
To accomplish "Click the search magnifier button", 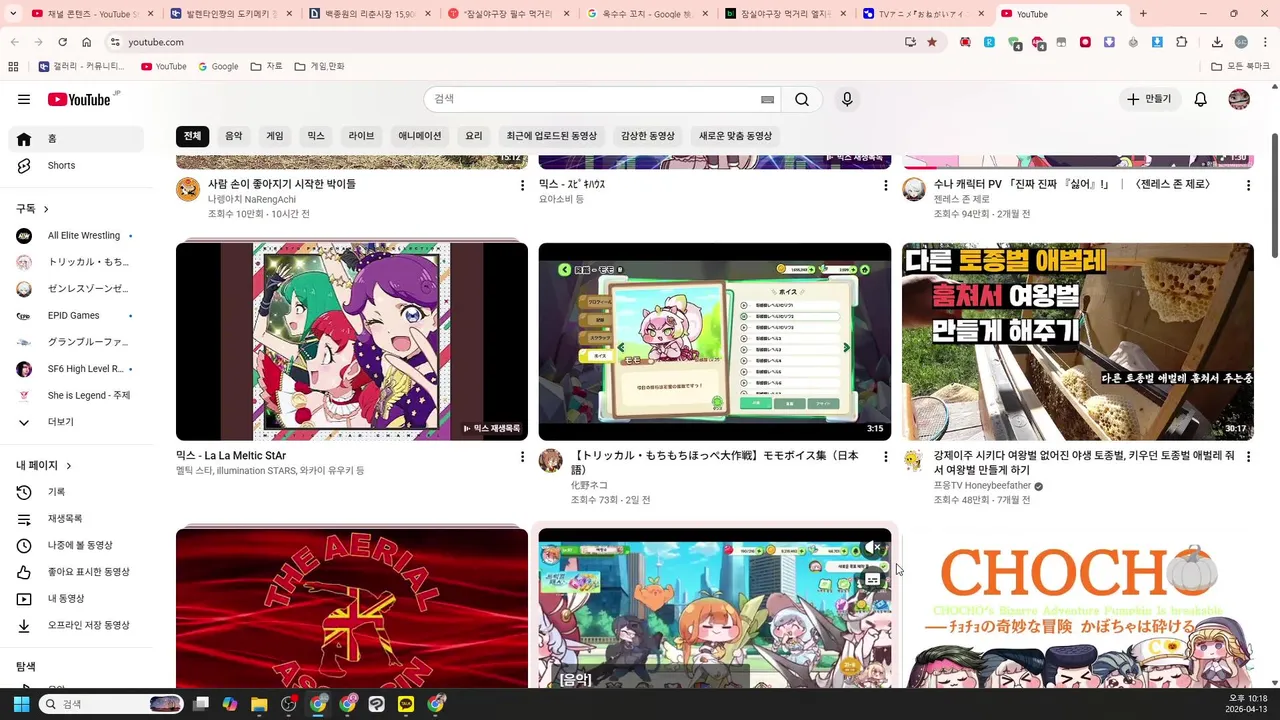I will point(802,99).
